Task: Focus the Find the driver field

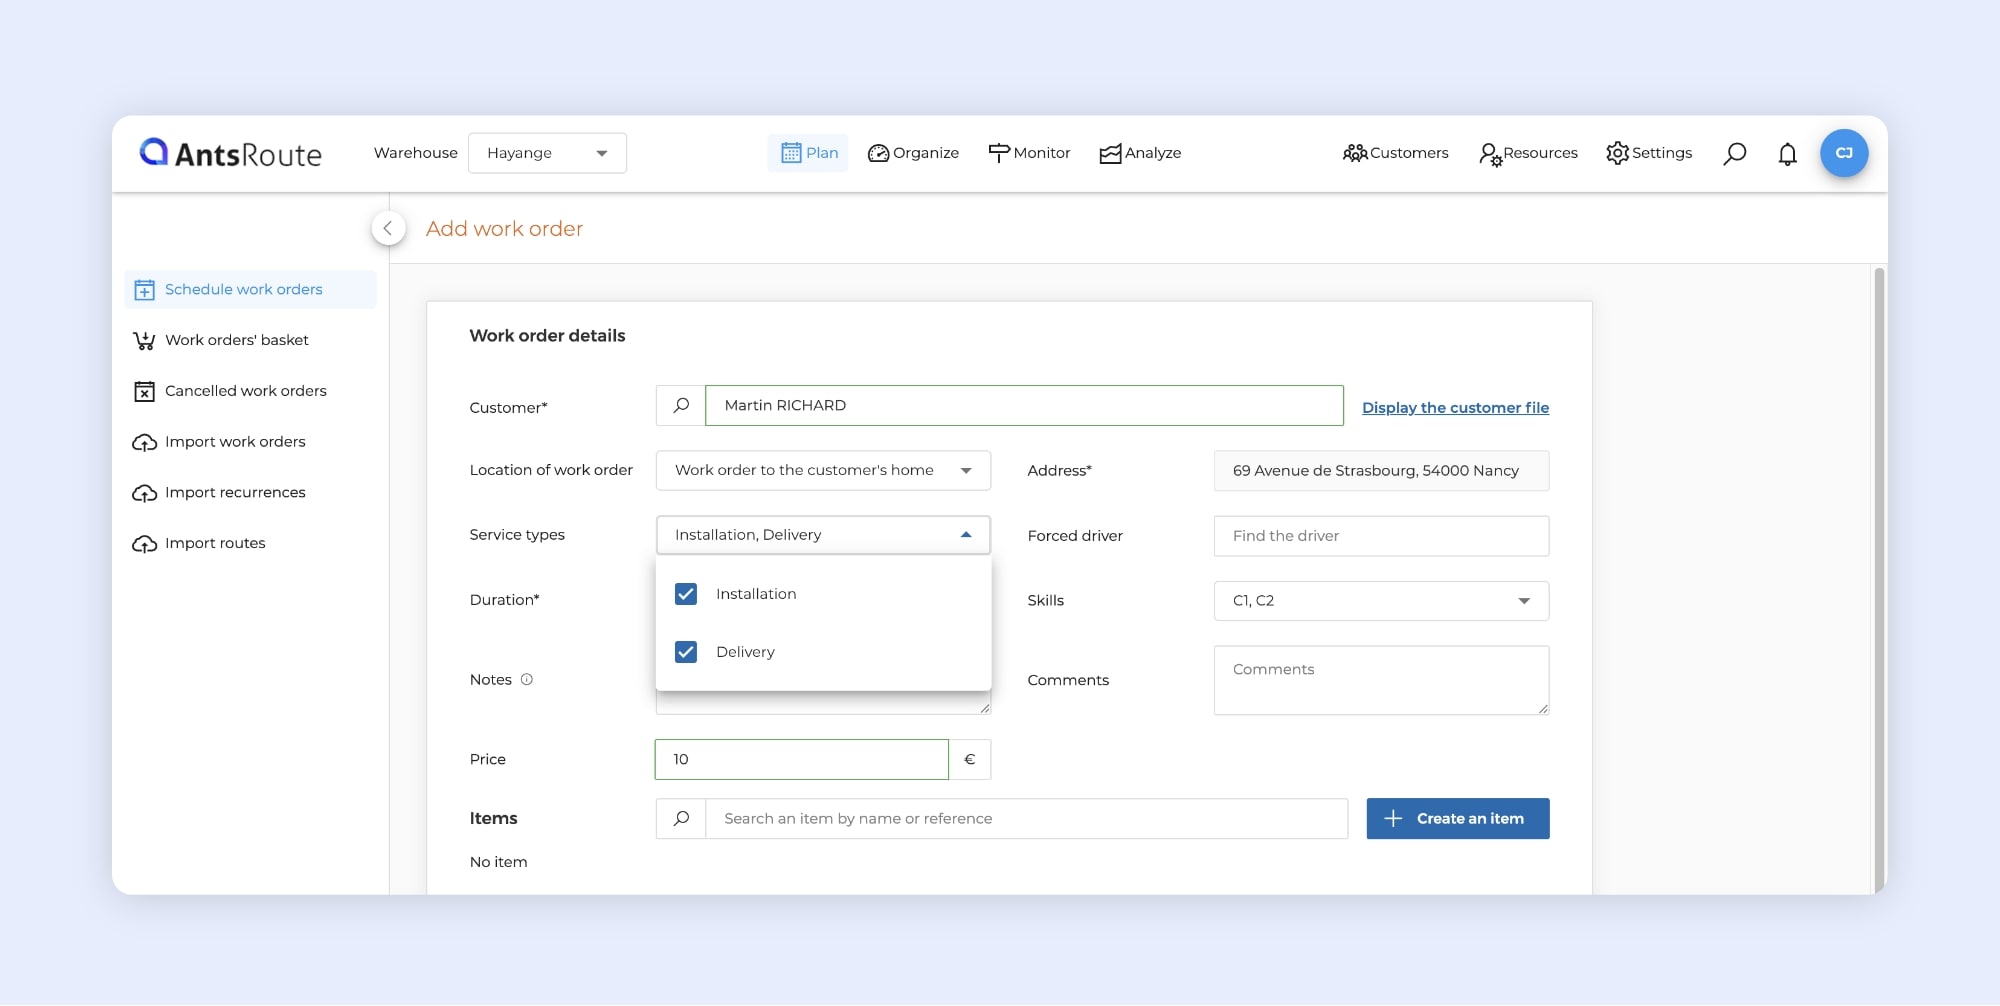Action: point(1380,536)
